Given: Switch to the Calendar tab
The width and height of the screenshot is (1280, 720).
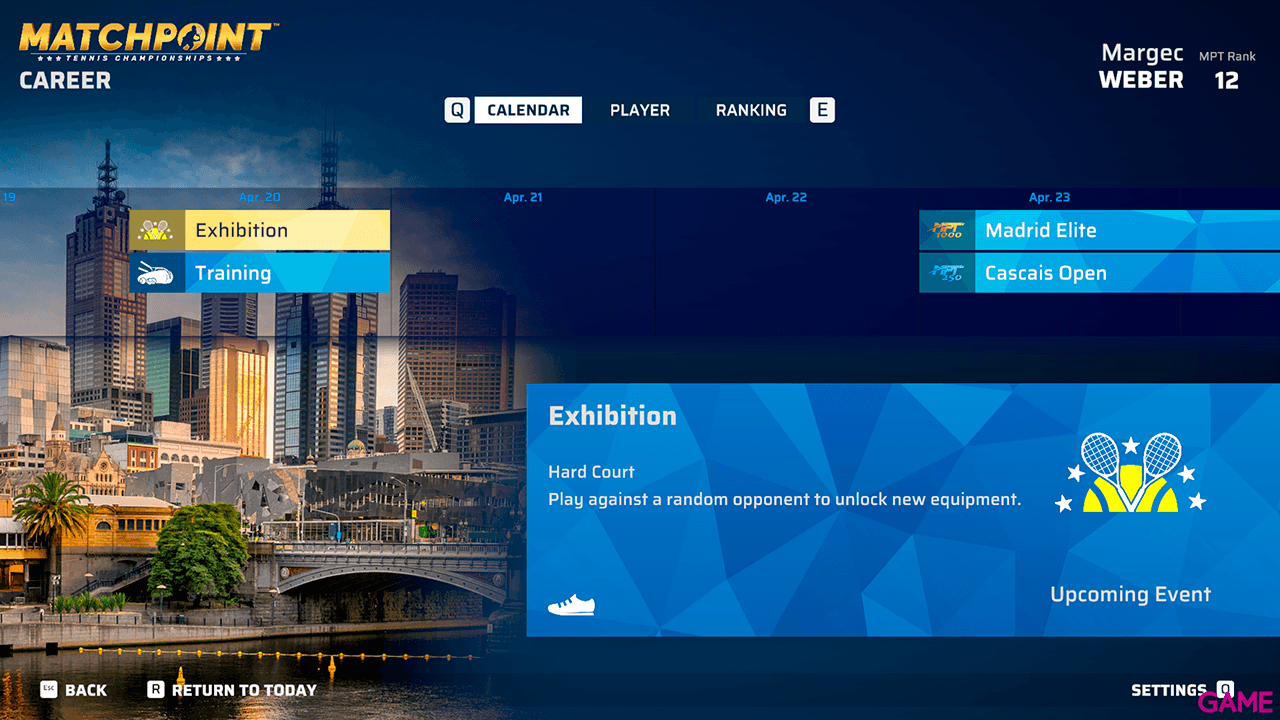Looking at the screenshot, I should click(x=528, y=110).
